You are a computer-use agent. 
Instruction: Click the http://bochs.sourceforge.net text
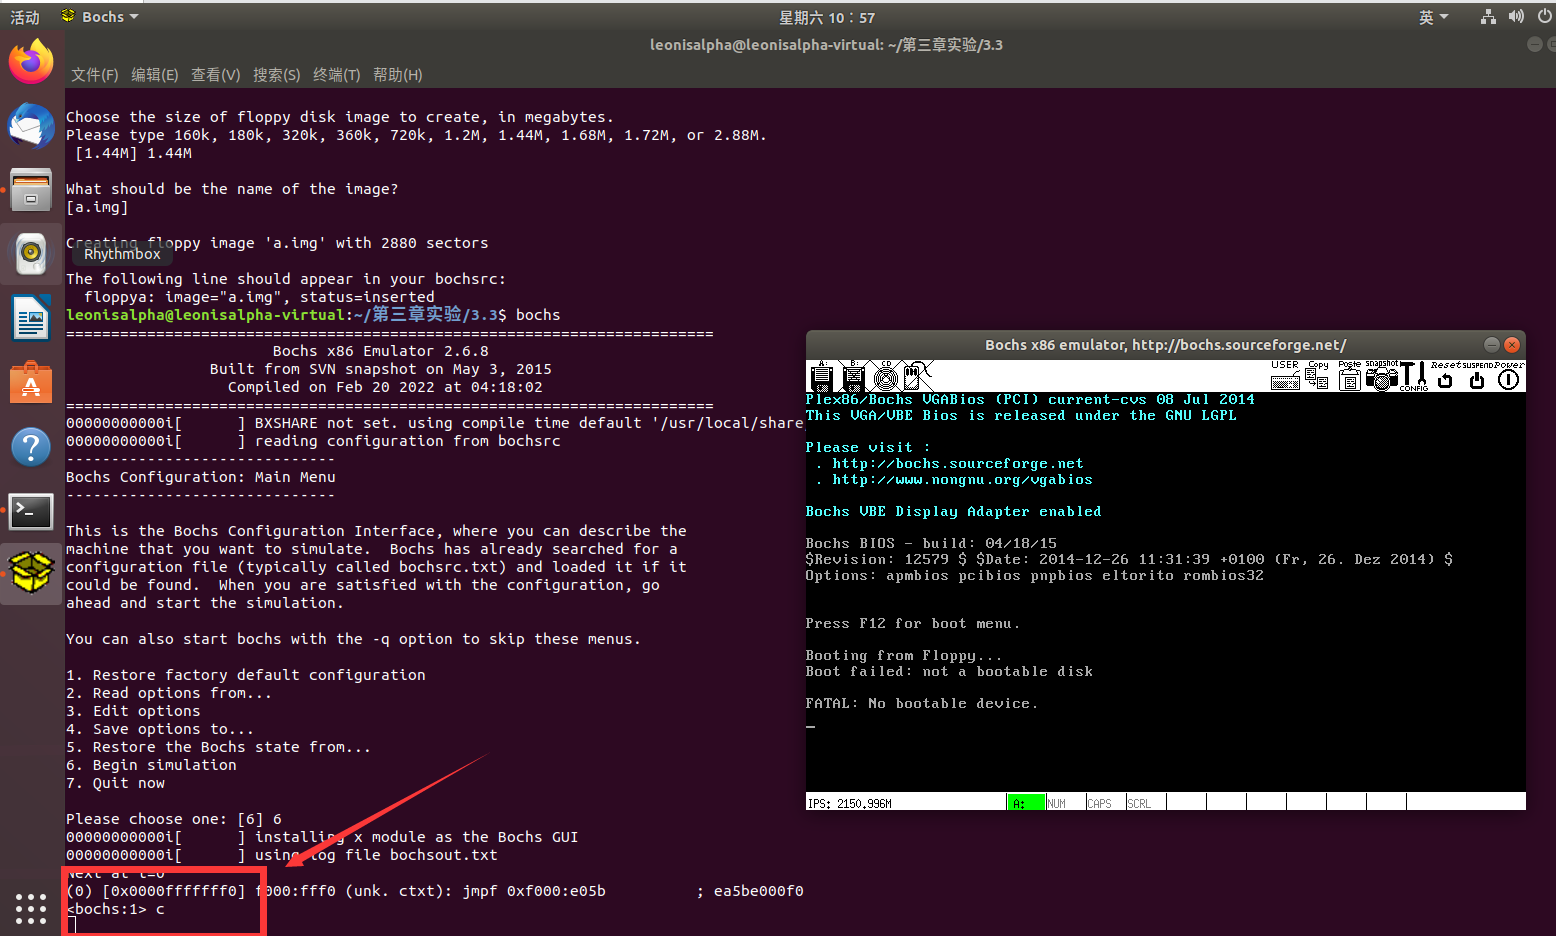point(958,464)
